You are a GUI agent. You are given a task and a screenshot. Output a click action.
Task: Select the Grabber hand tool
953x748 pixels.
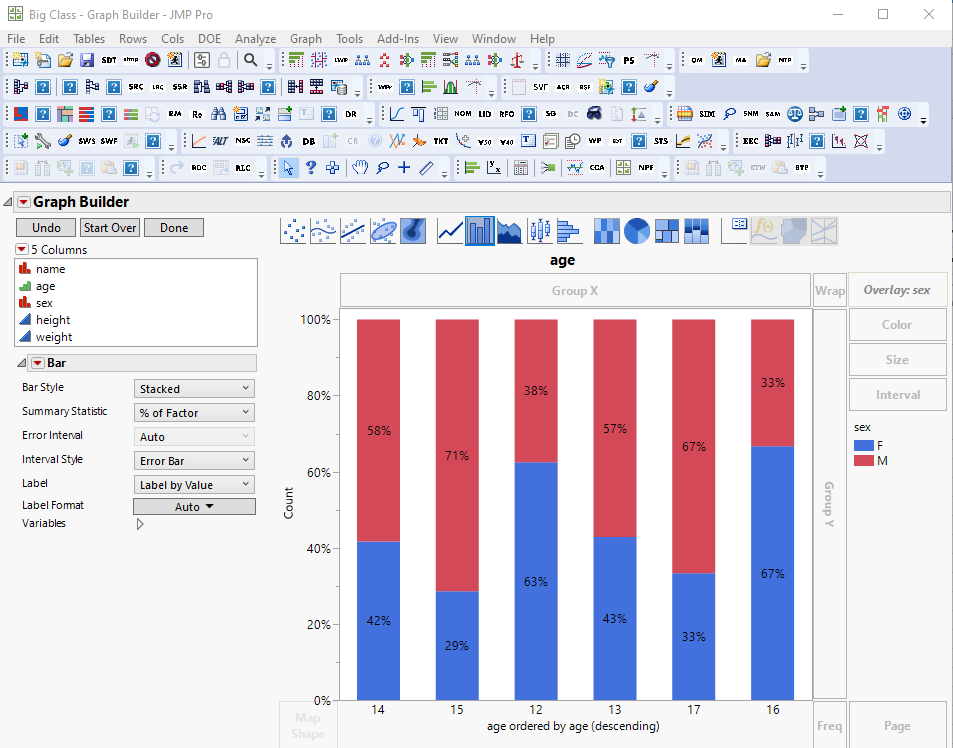click(359, 168)
